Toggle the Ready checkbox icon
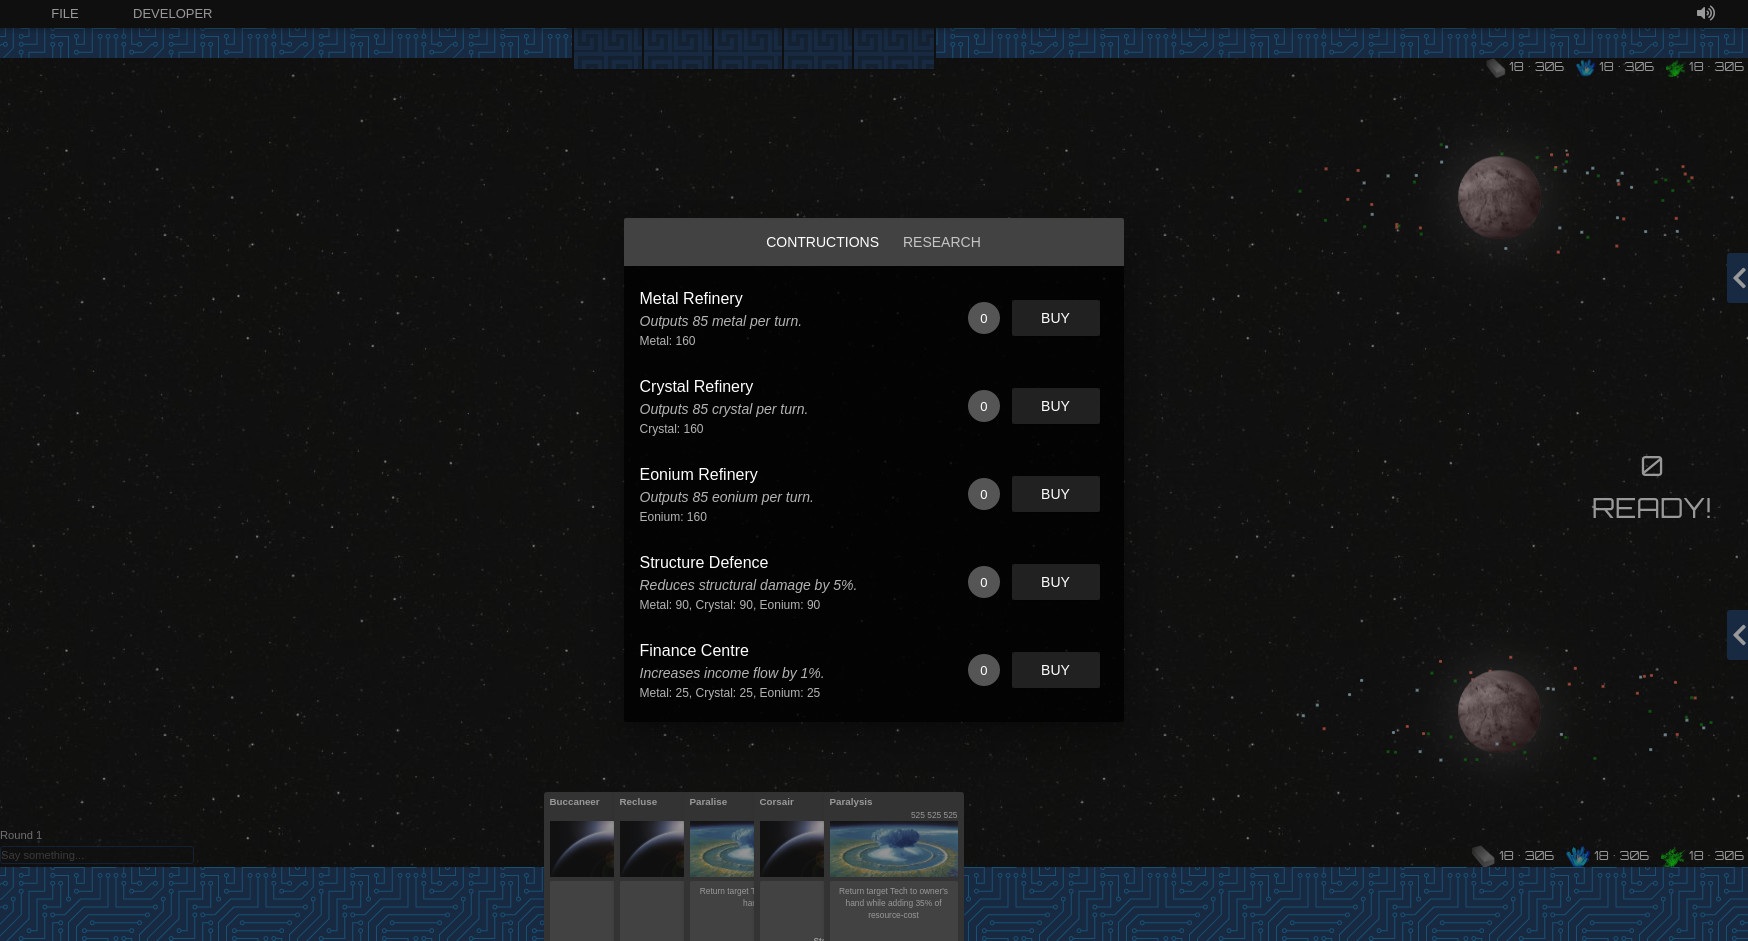 (x=1652, y=466)
